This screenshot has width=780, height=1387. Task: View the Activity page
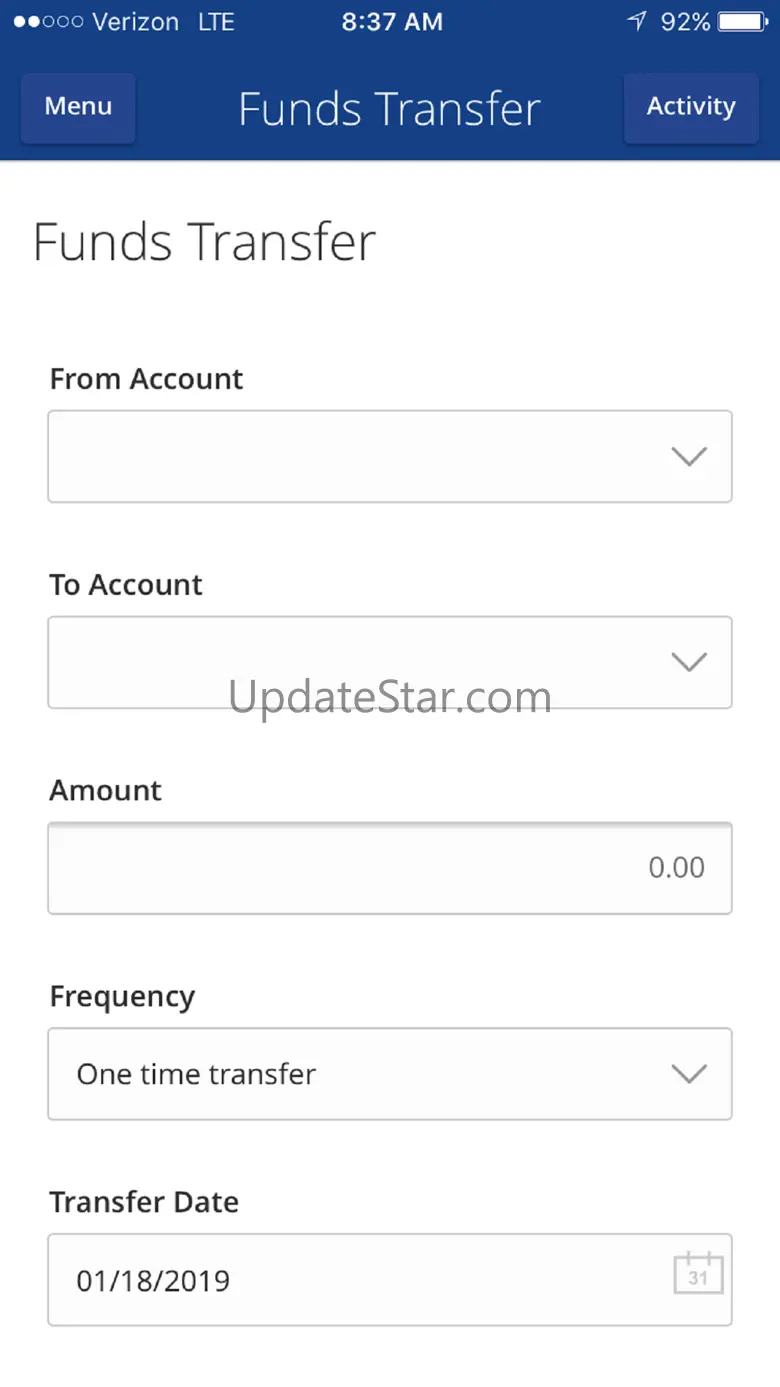[691, 107]
